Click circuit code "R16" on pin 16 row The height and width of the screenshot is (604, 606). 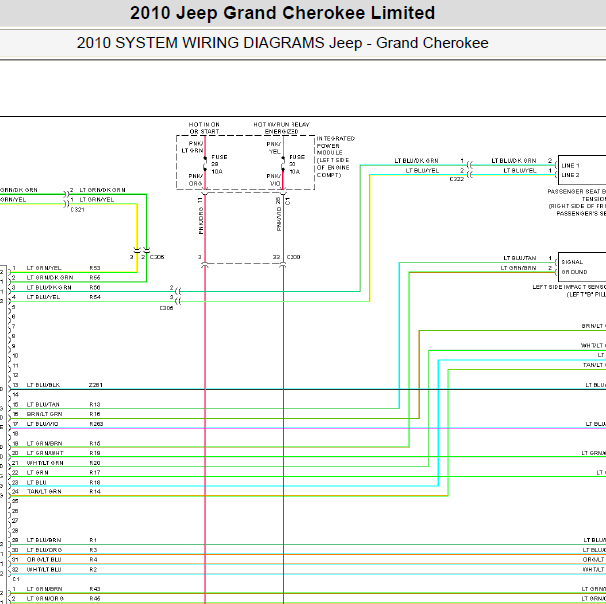95,414
